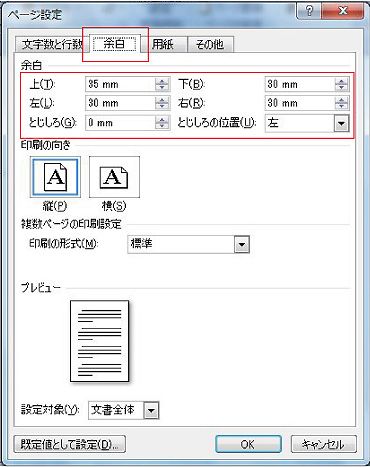The width and height of the screenshot is (370, 467).
Task: Click the help question mark button
Action: click(x=309, y=12)
